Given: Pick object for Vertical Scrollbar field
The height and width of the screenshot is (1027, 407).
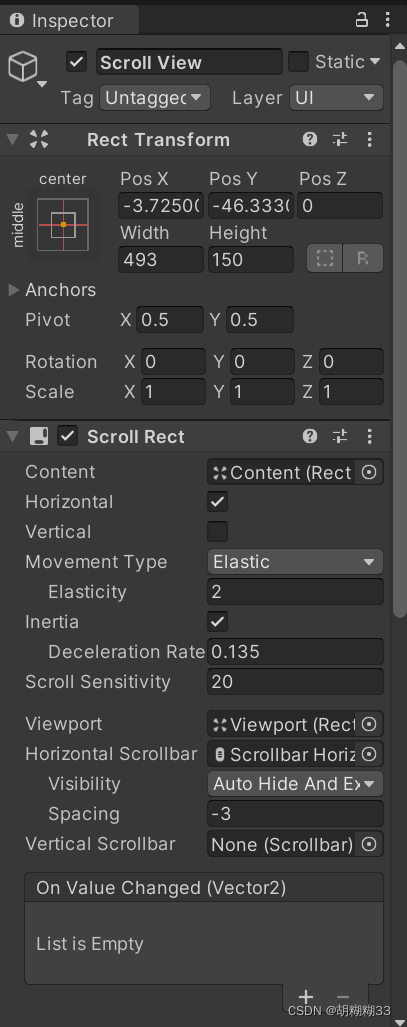Looking at the screenshot, I should 370,844.
